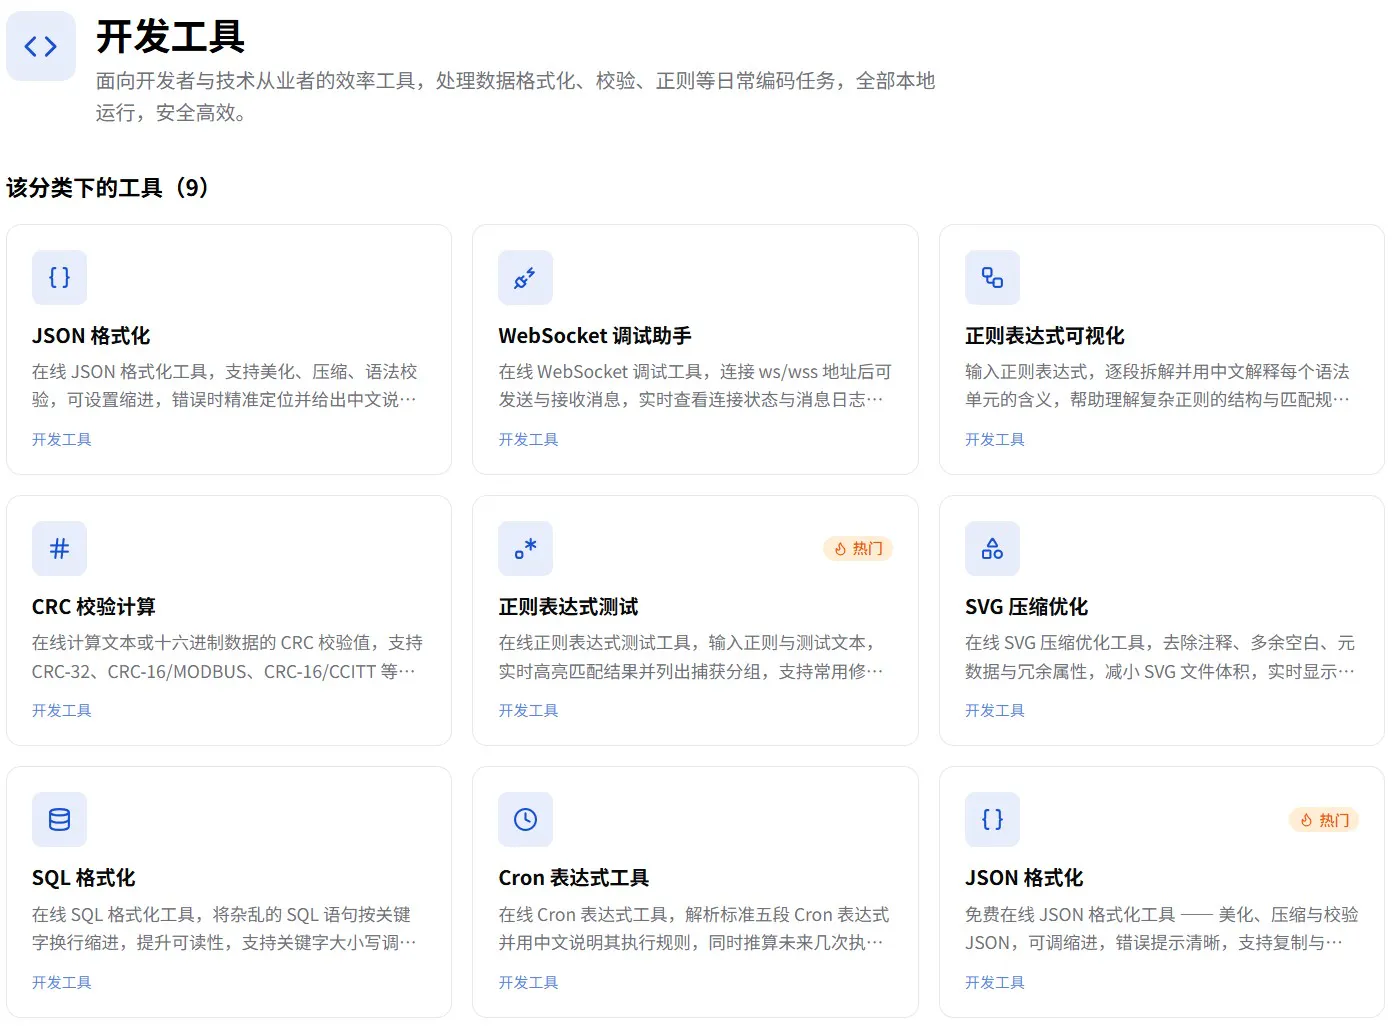Screen dimensions: 1396x1032
Task: Click 开发工具 tag under '免费在线 JSON 格式化工具' description
Action: (995, 982)
